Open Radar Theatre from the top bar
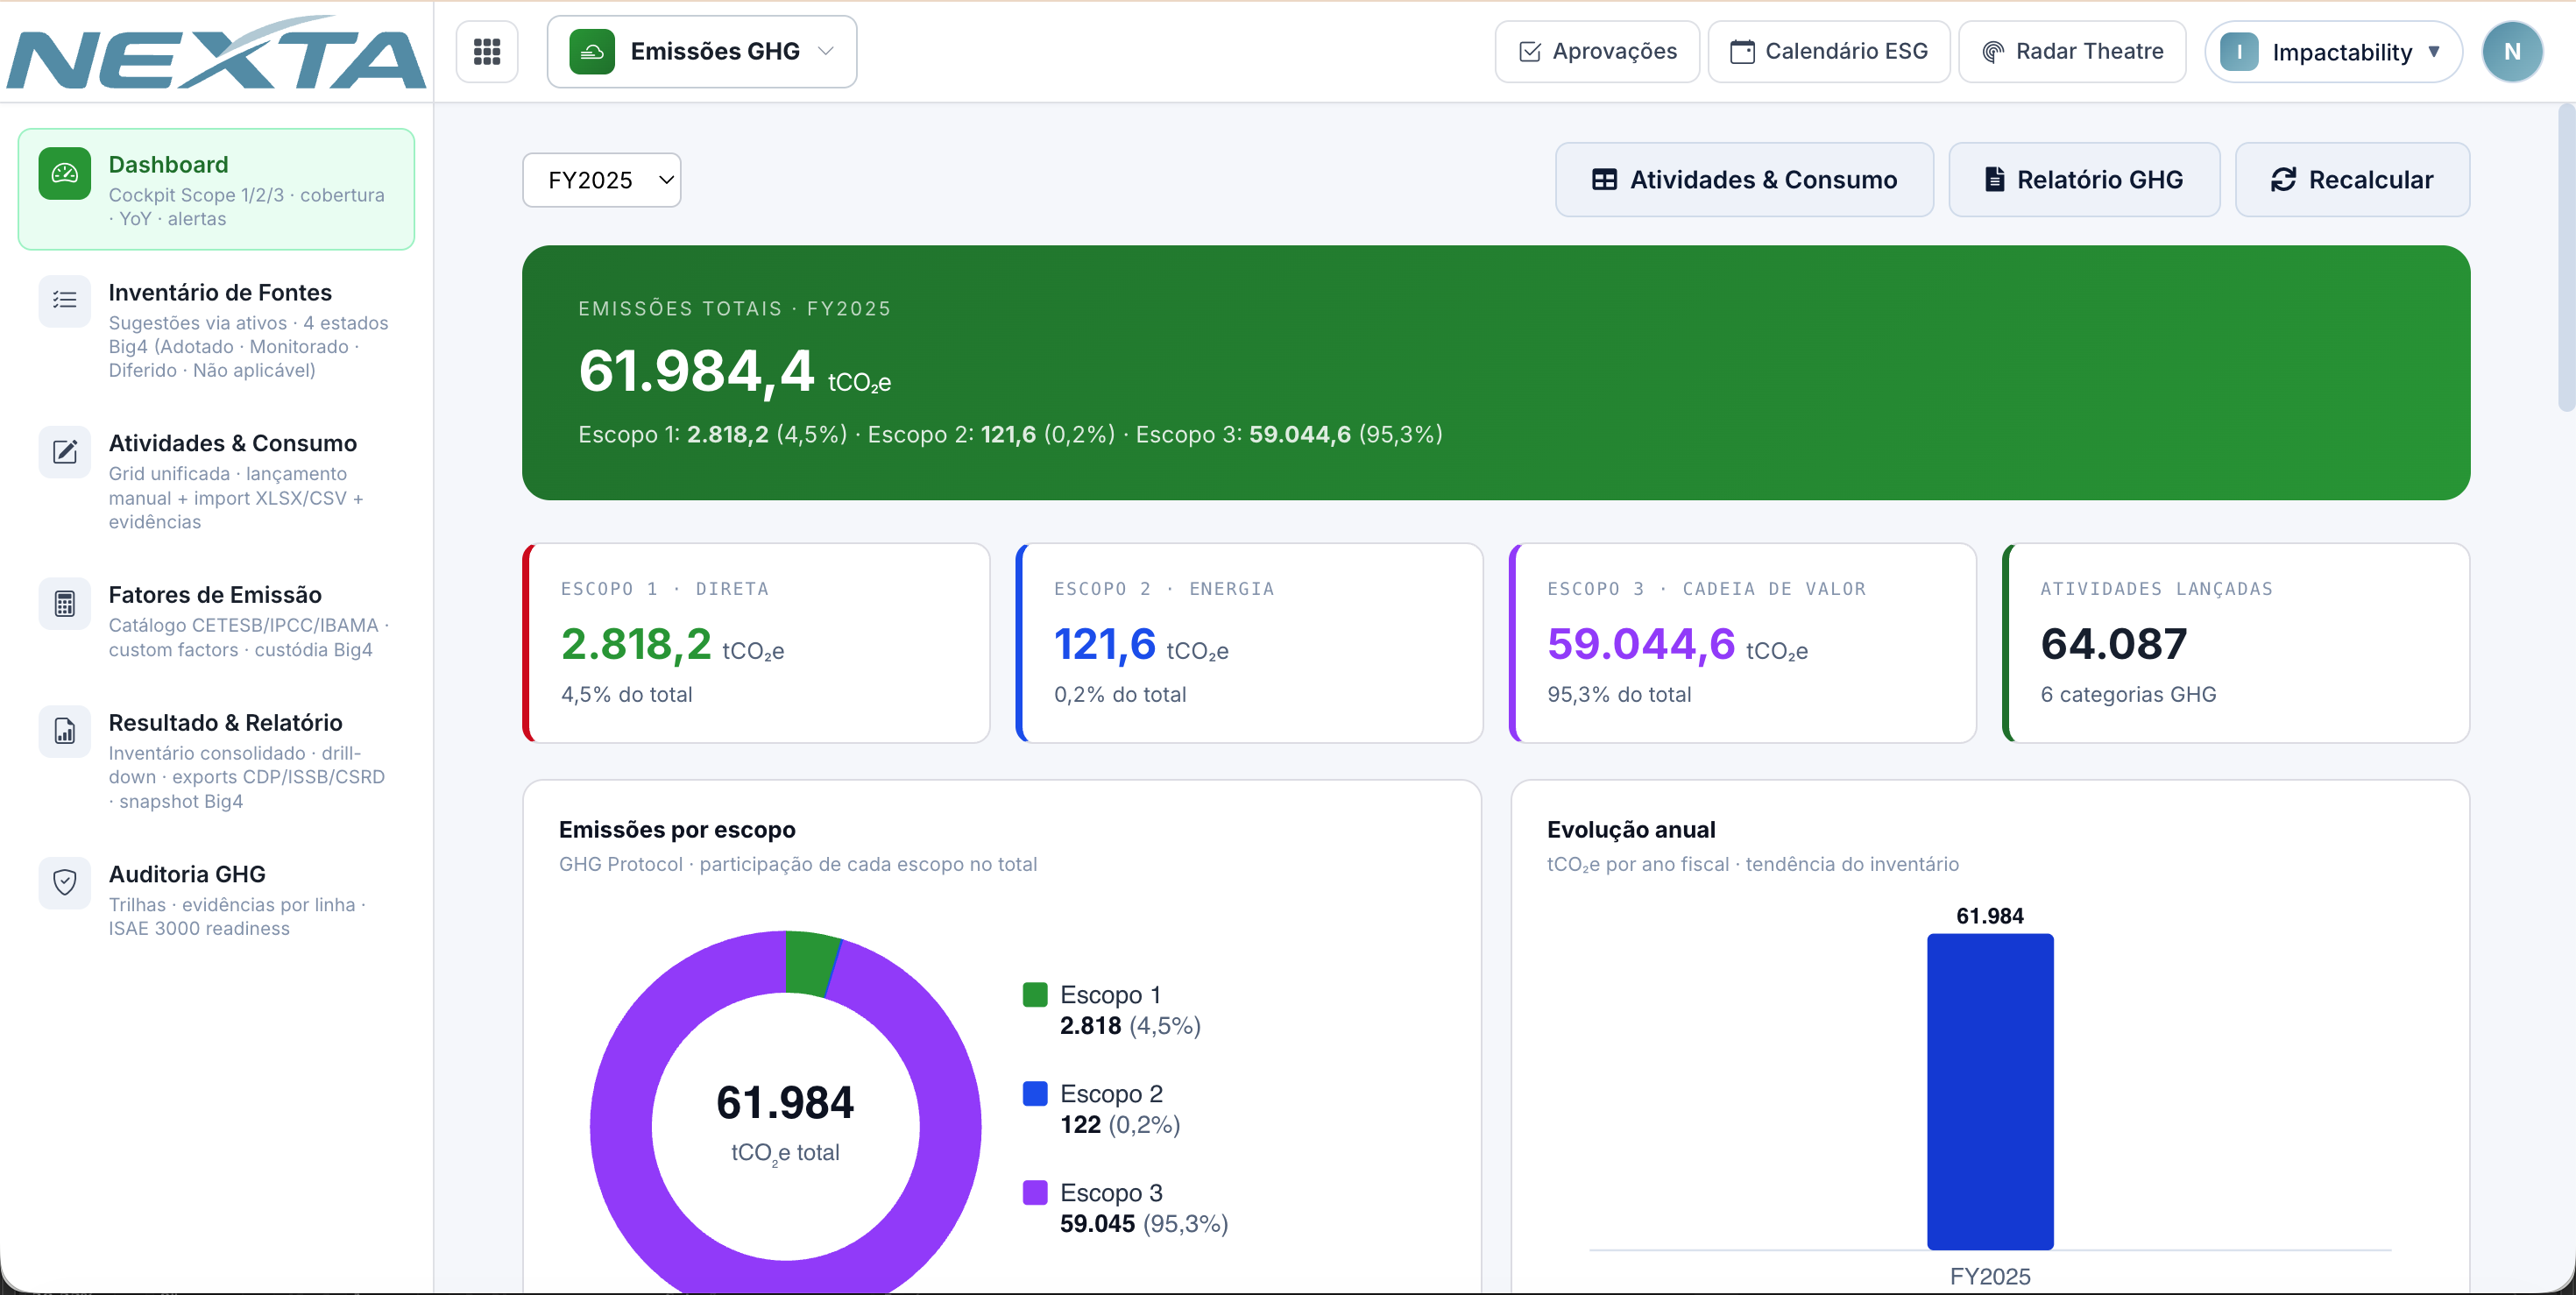This screenshot has width=2576, height=1295. (x=2072, y=51)
